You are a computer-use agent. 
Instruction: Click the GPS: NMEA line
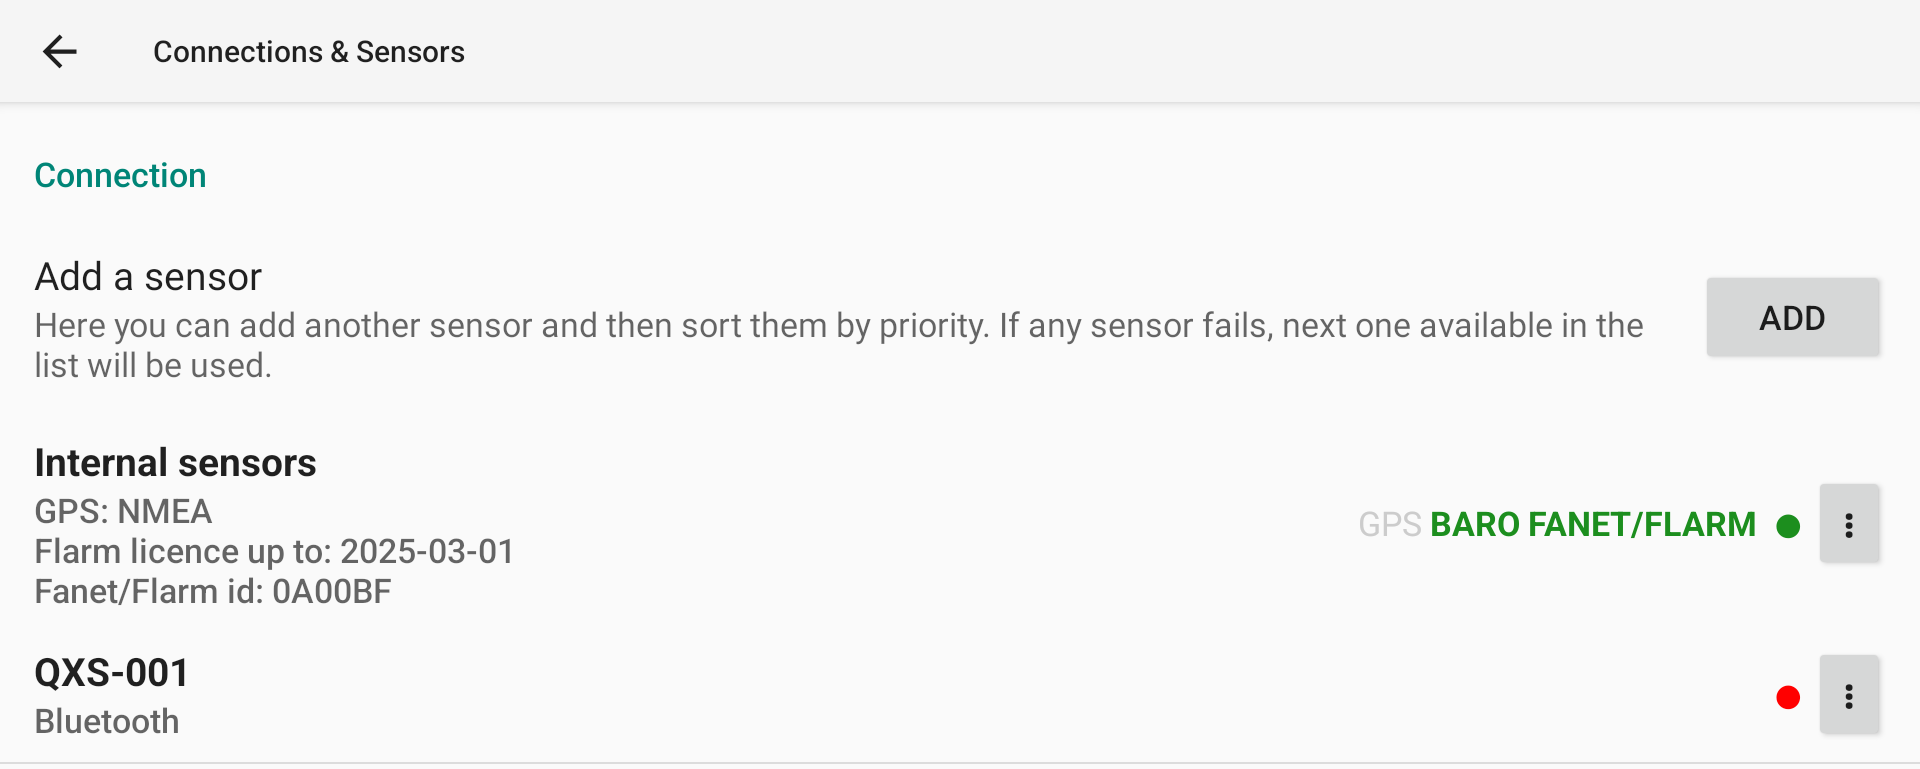123,512
